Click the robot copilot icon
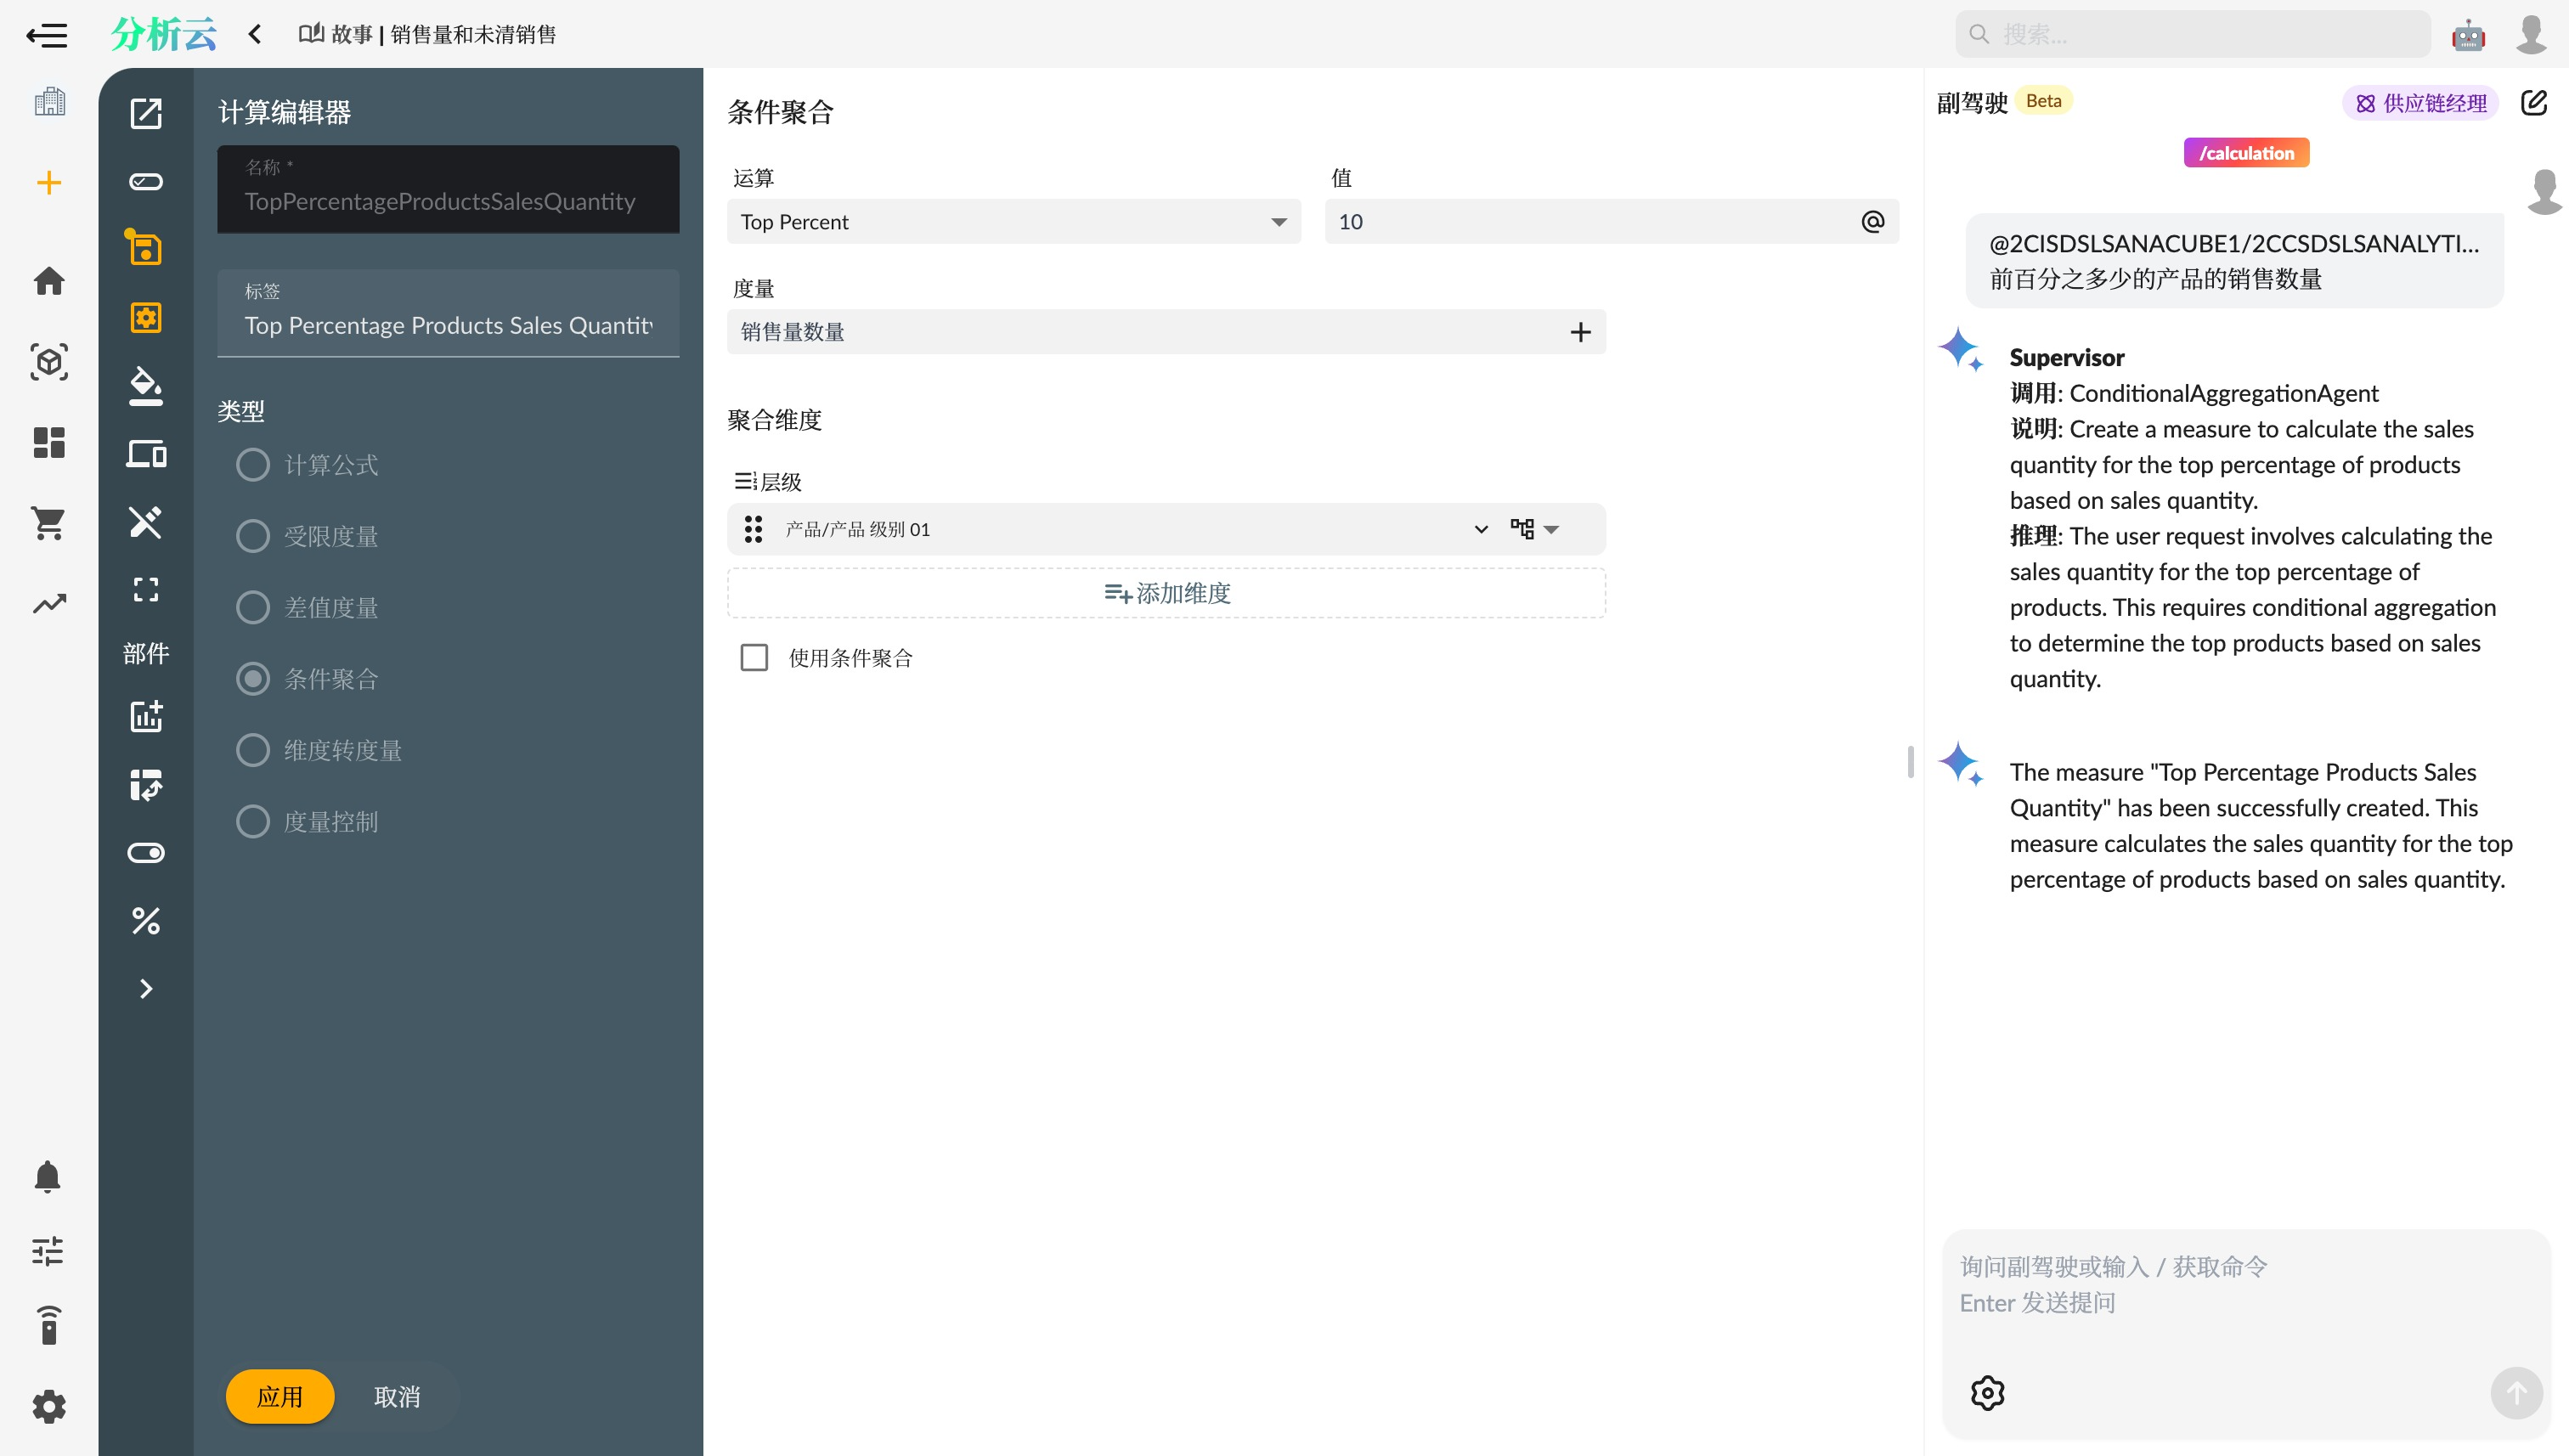Image resolution: width=2569 pixels, height=1456 pixels. pos(2468,35)
